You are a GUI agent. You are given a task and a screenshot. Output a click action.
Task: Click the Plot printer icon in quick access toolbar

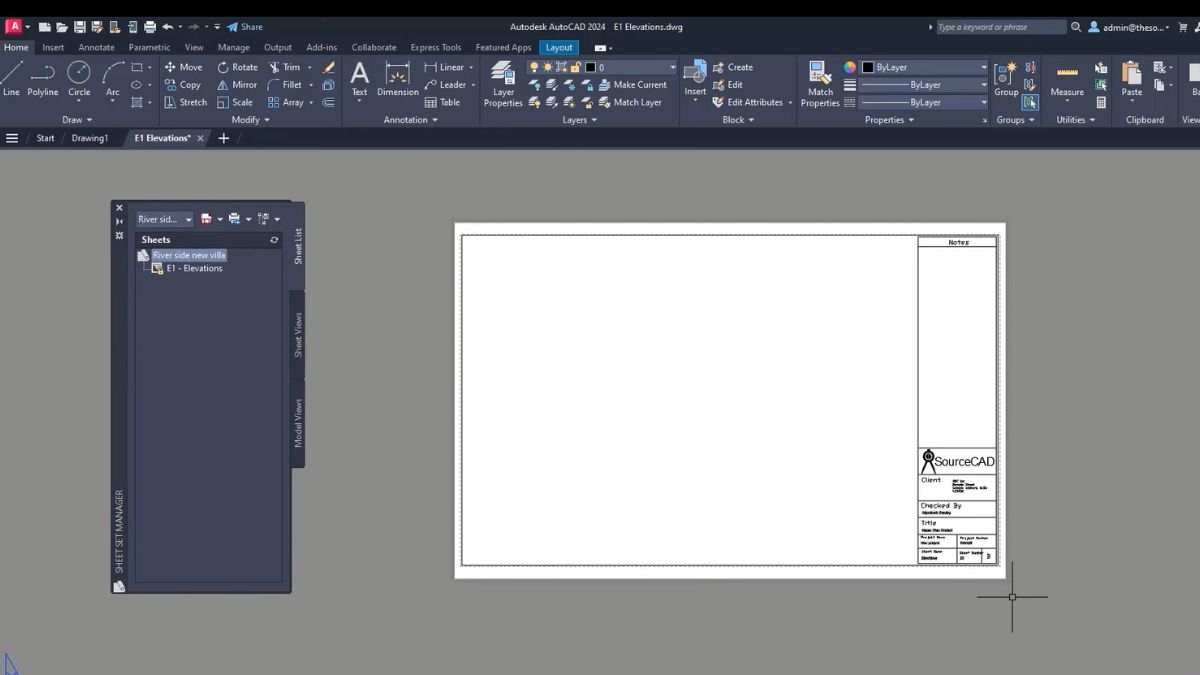[x=149, y=27]
